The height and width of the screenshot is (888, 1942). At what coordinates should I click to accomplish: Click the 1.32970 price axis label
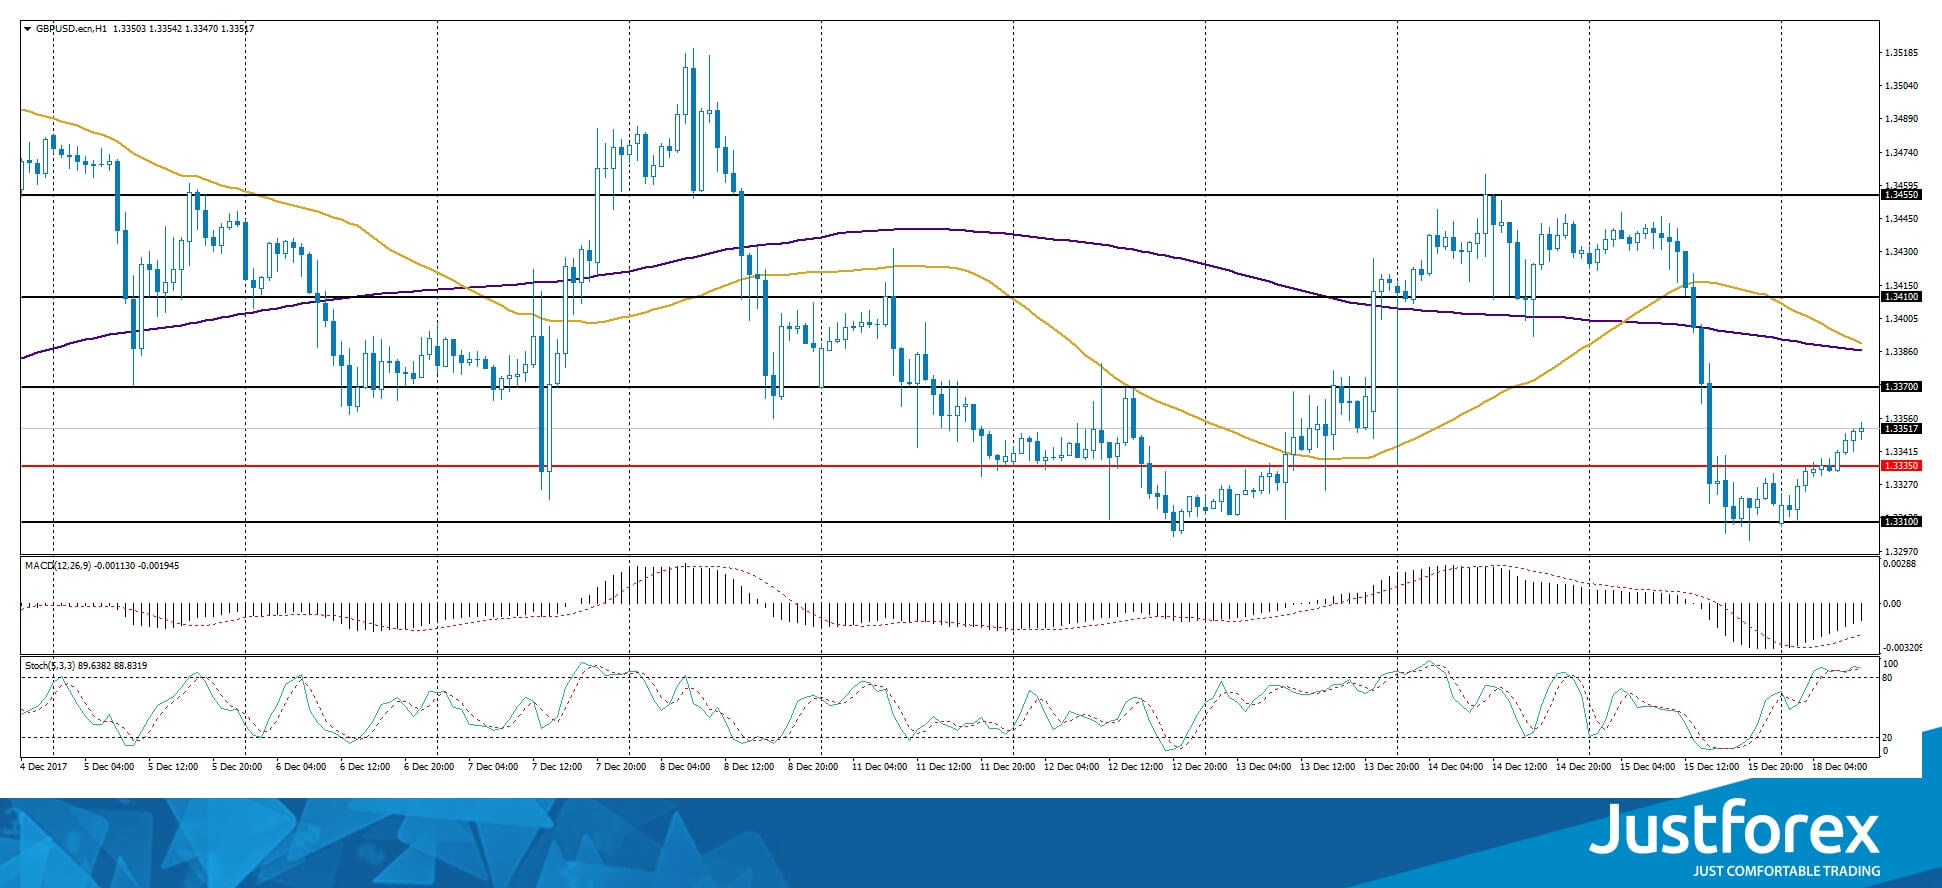1901,551
